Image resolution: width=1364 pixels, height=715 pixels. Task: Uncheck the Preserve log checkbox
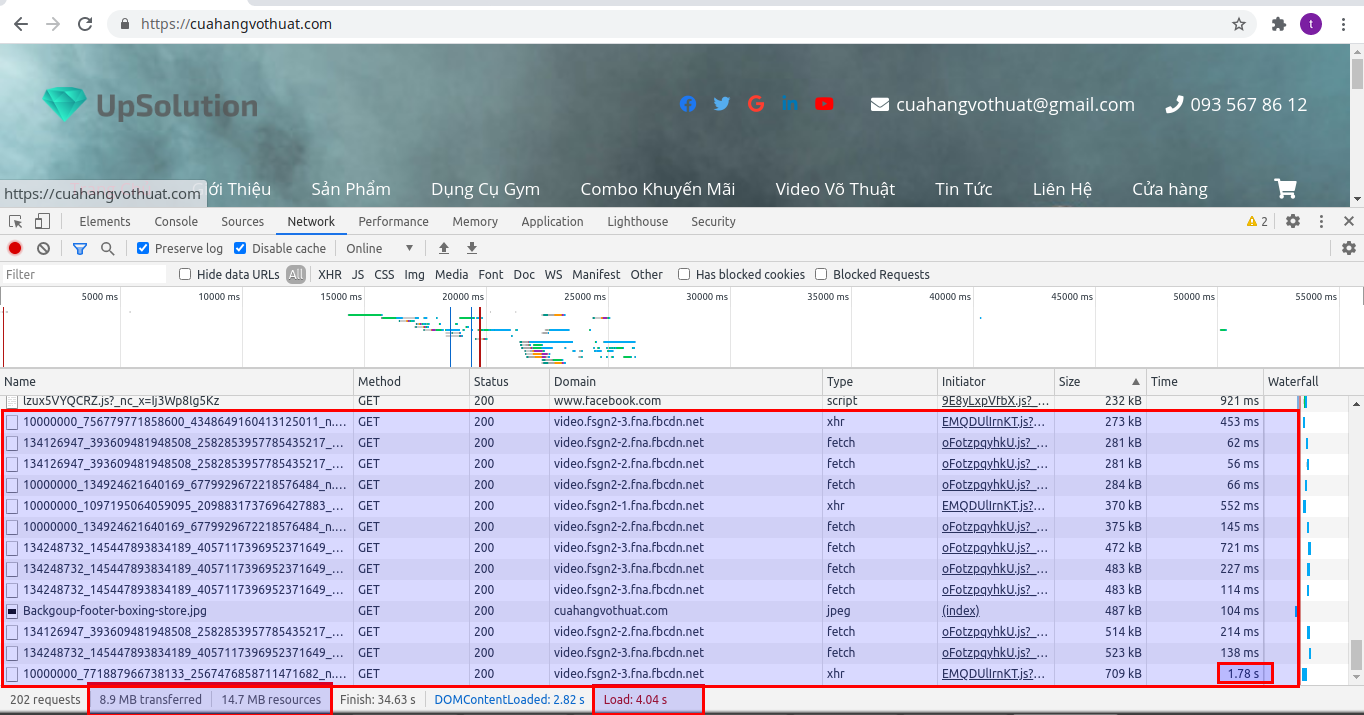click(x=143, y=248)
